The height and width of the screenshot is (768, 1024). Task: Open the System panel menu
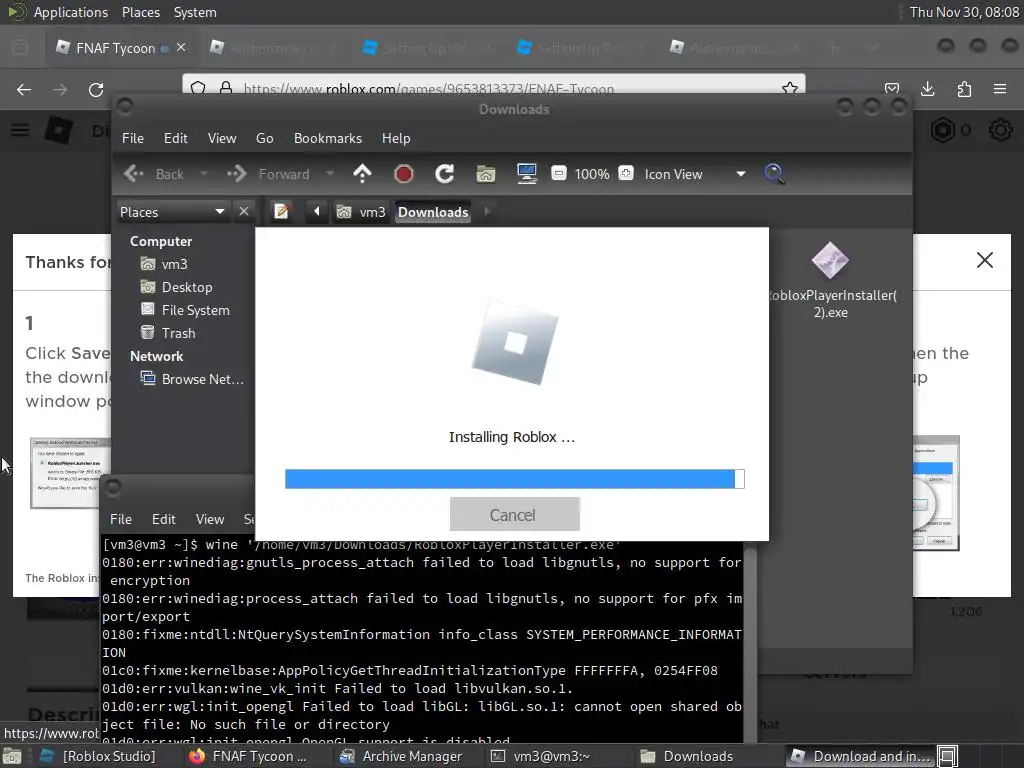click(195, 12)
